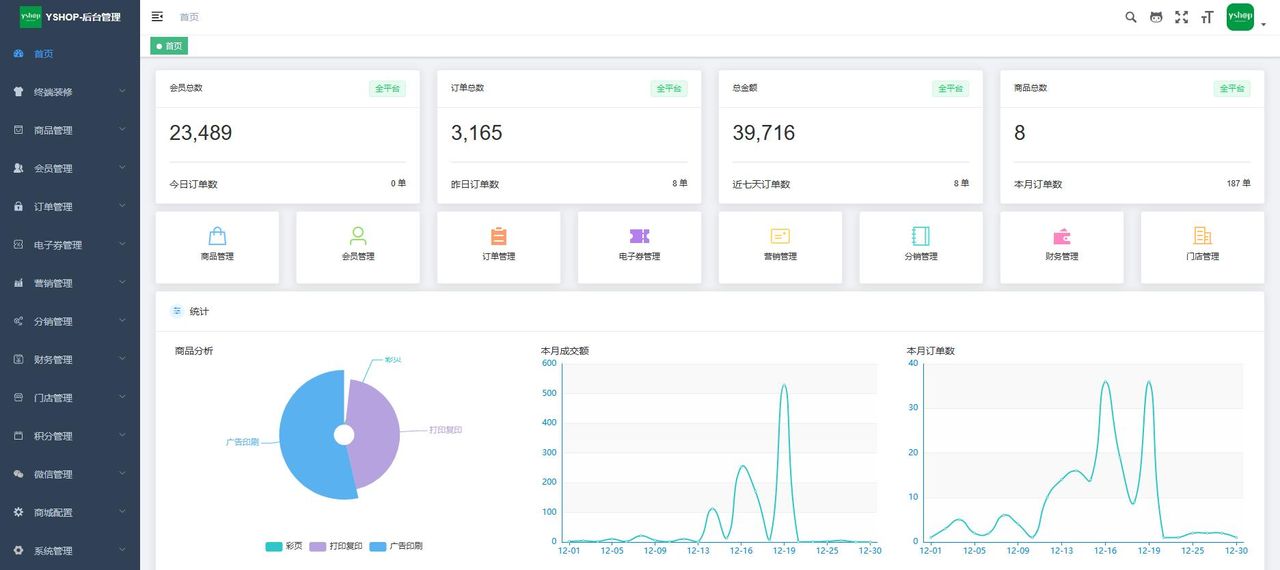The width and height of the screenshot is (1280, 570).
Task: Click 全平台 tag on 会员总数 card
Action: point(387,88)
